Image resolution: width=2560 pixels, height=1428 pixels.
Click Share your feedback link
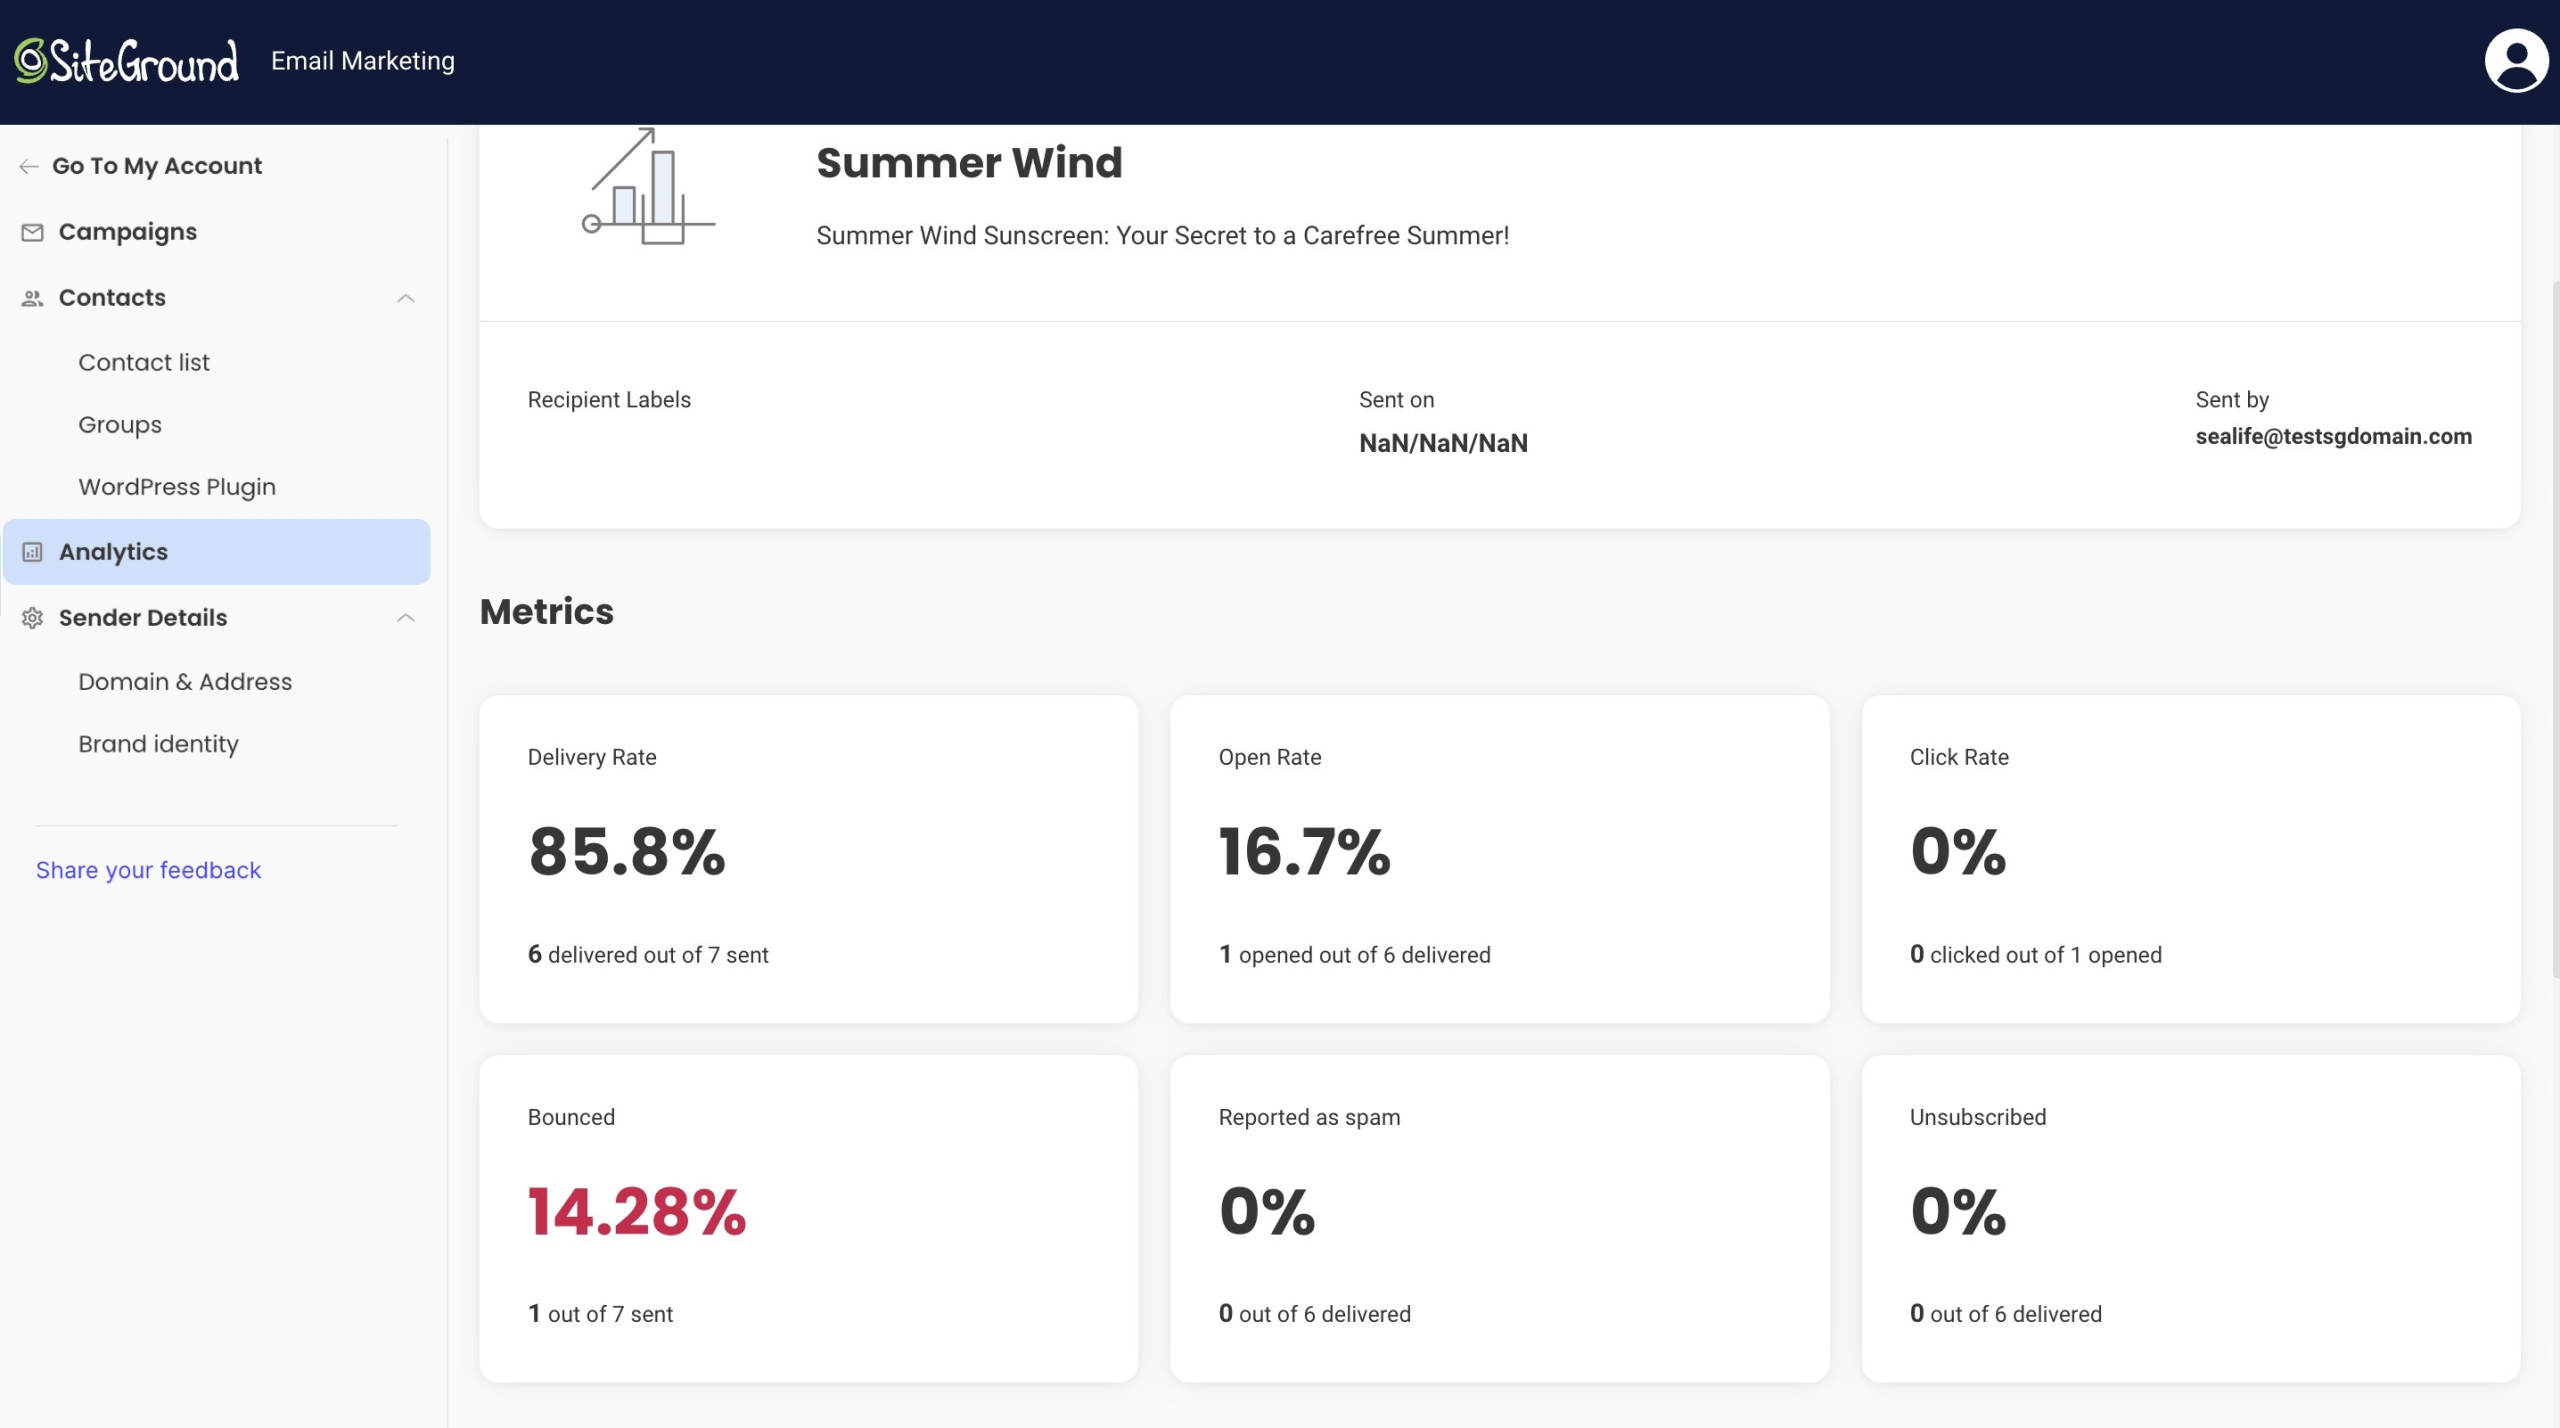(x=148, y=870)
